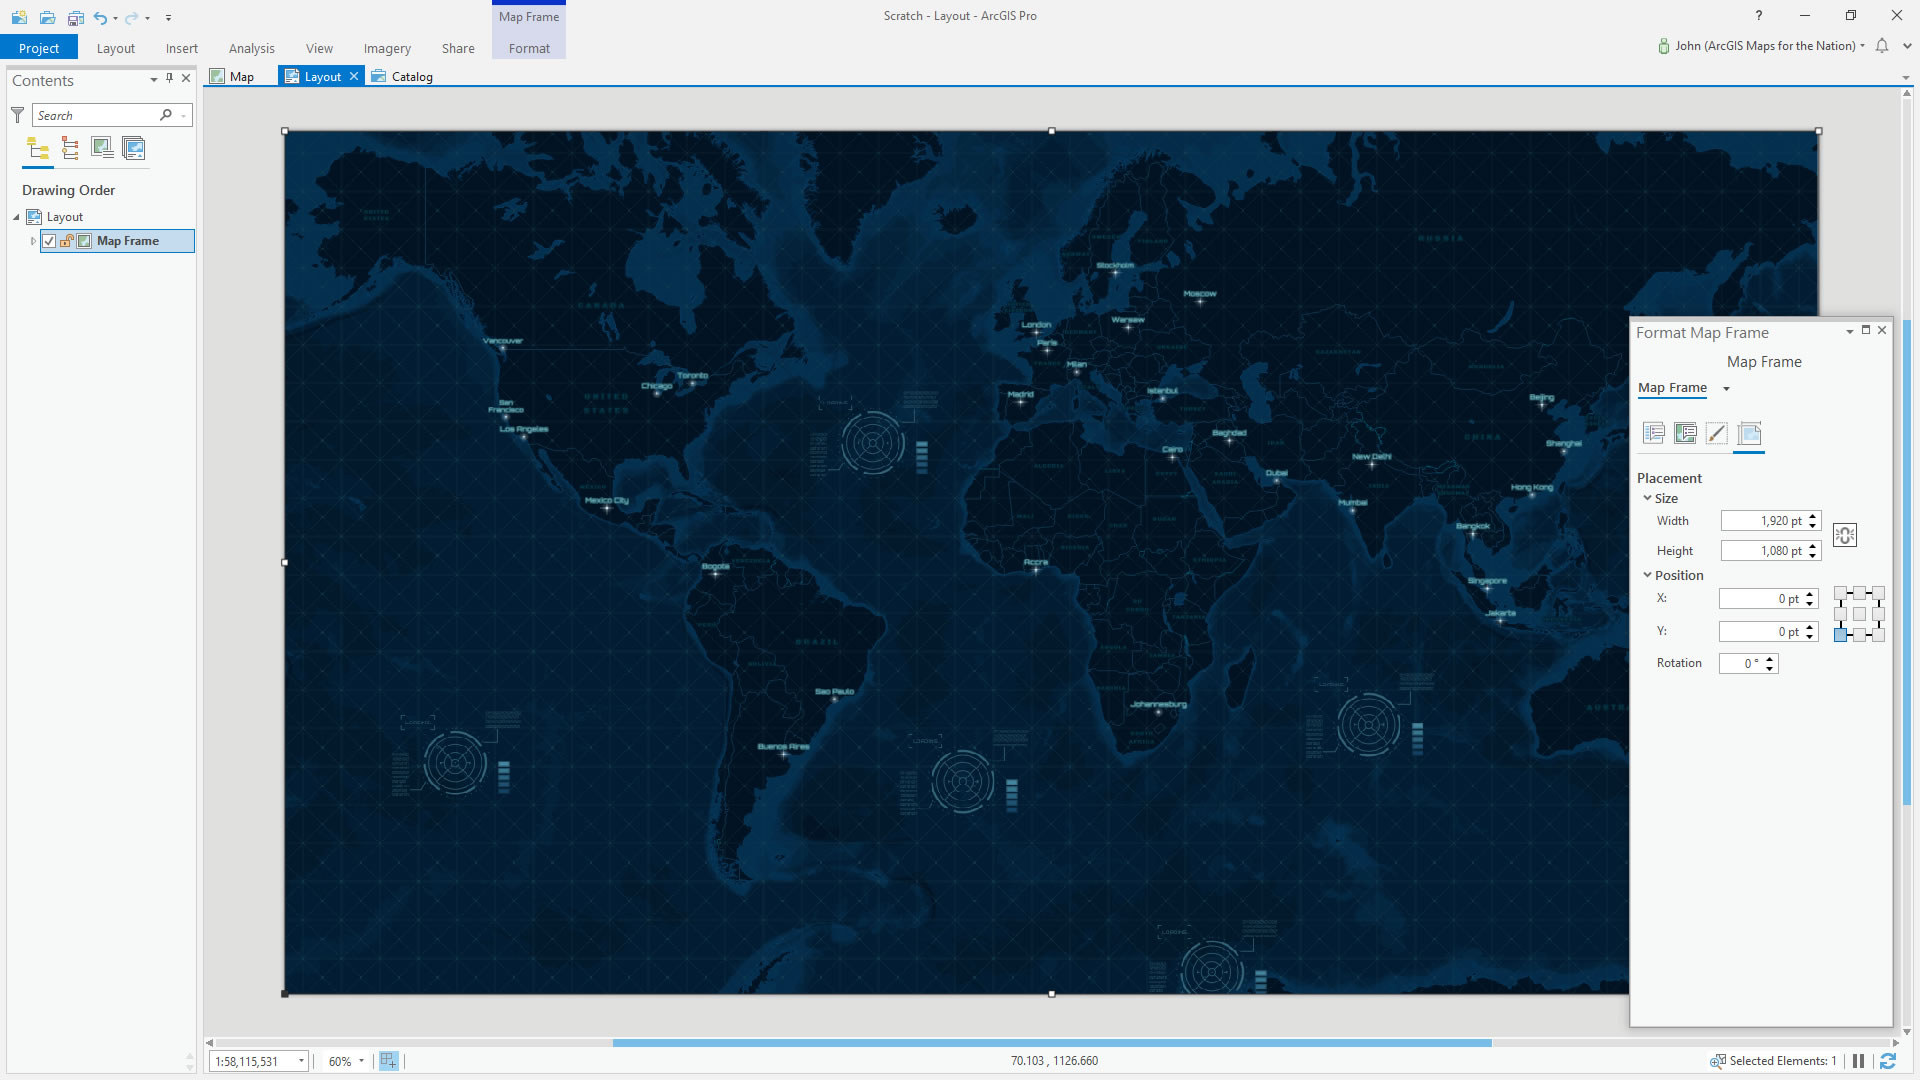Click the Save project icon
This screenshot has height=1080, width=1920.
(x=76, y=17)
